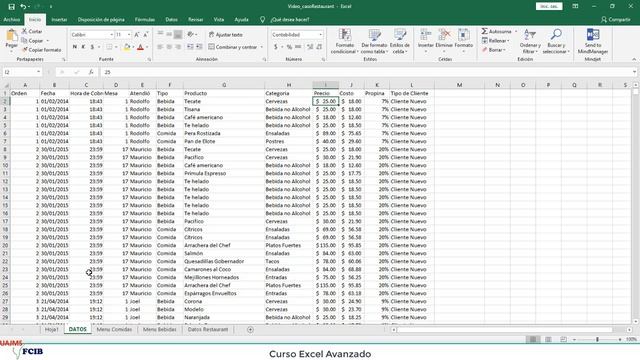Switch to page layout view in status bar

[548, 339]
